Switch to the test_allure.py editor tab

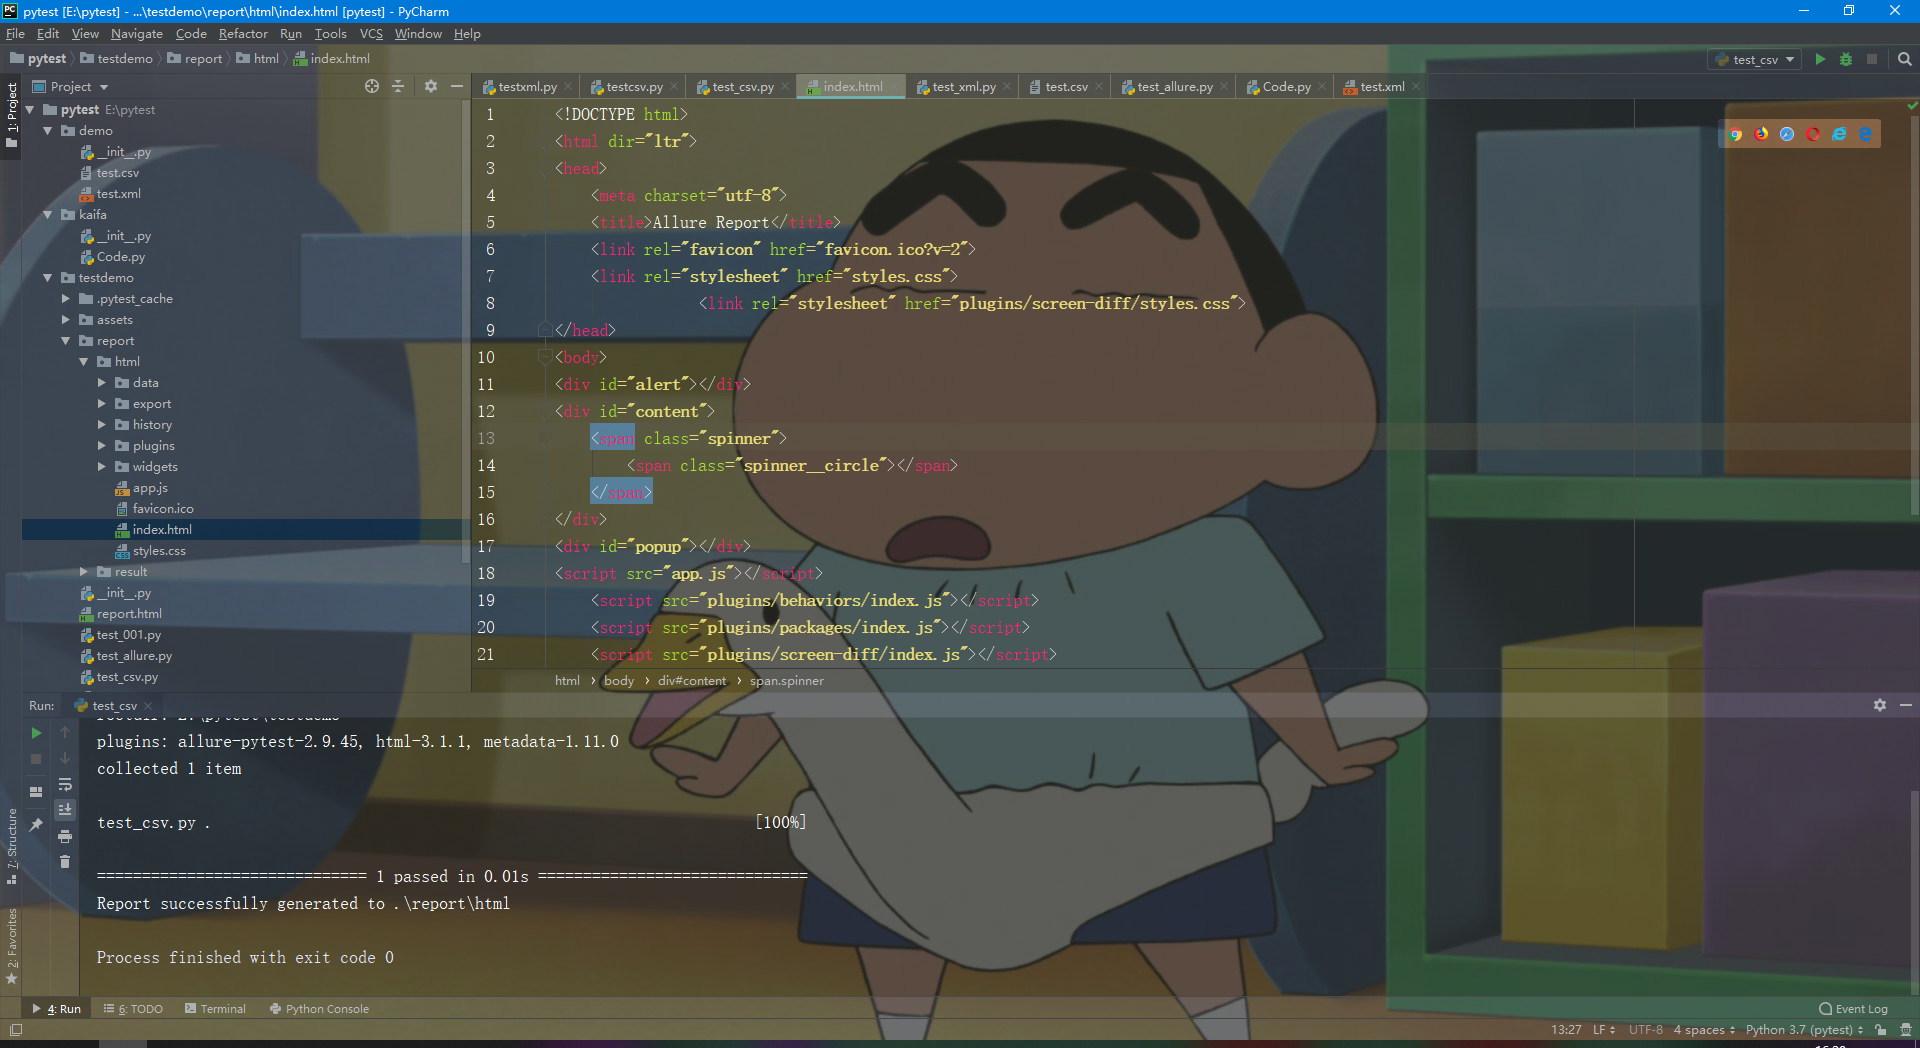coord(1174,87)
